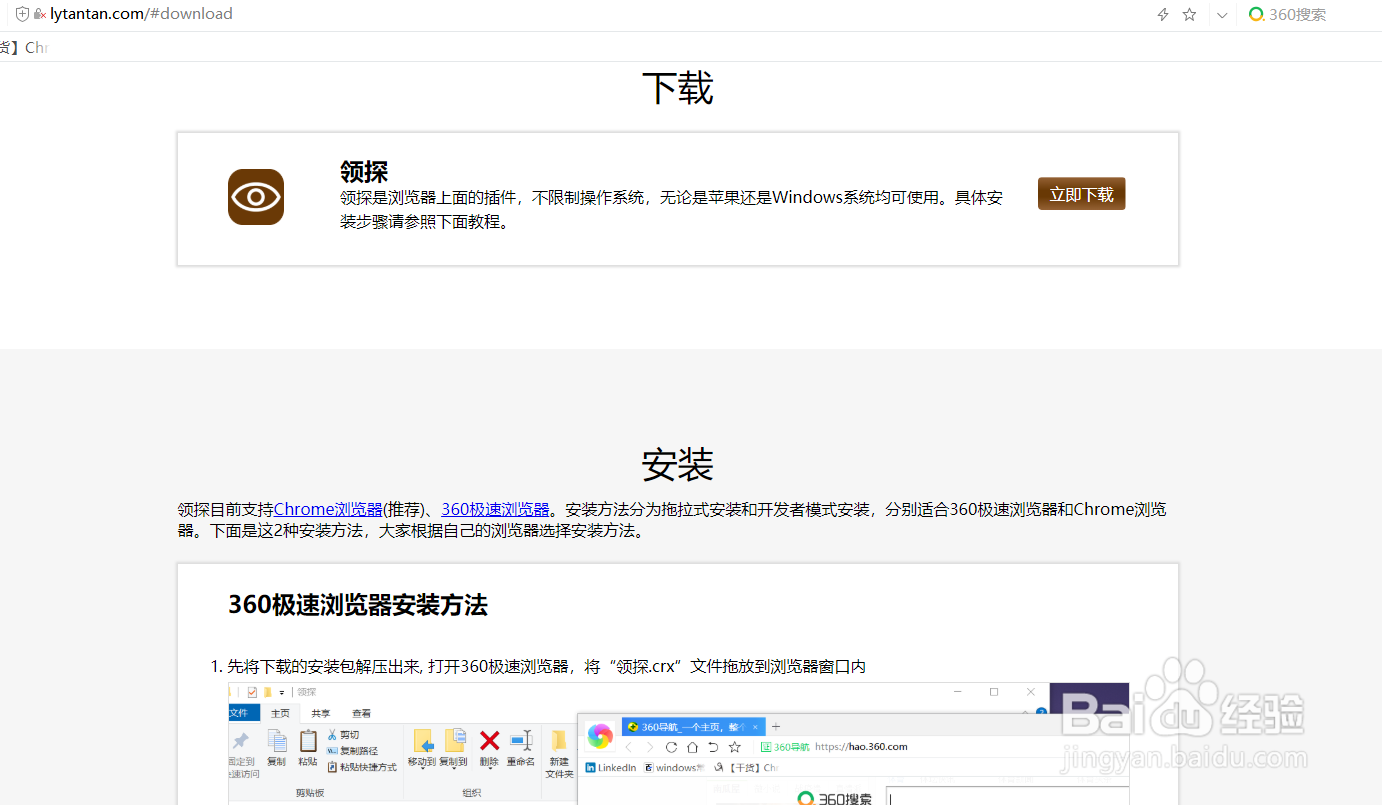Click the insecure lock icon beside the URL
The height and width of the screenshot is (805, 1382).
[x=40, y=14]
